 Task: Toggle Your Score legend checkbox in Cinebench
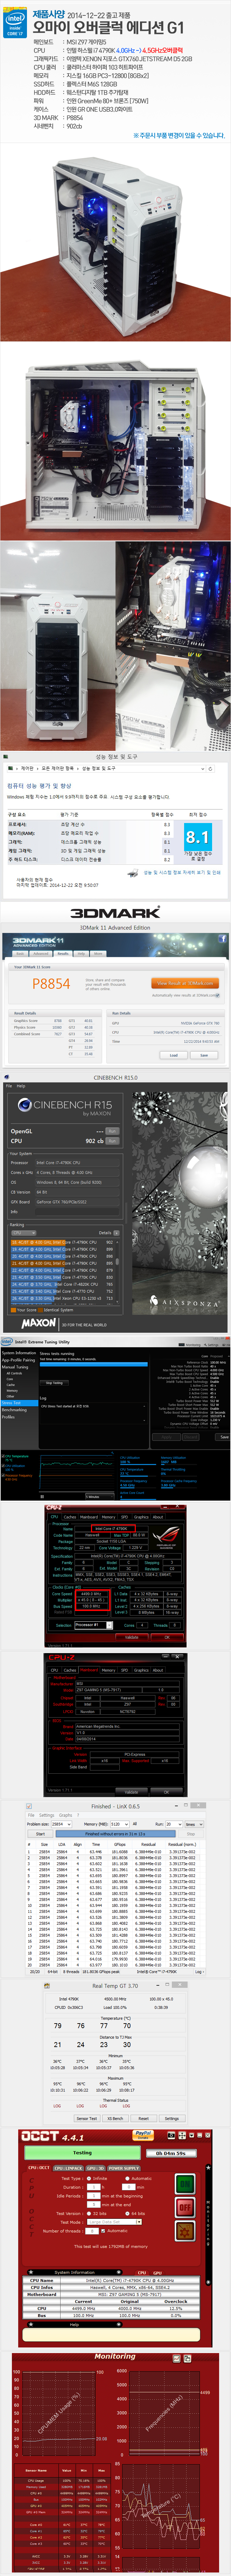tap(13, 1310)
